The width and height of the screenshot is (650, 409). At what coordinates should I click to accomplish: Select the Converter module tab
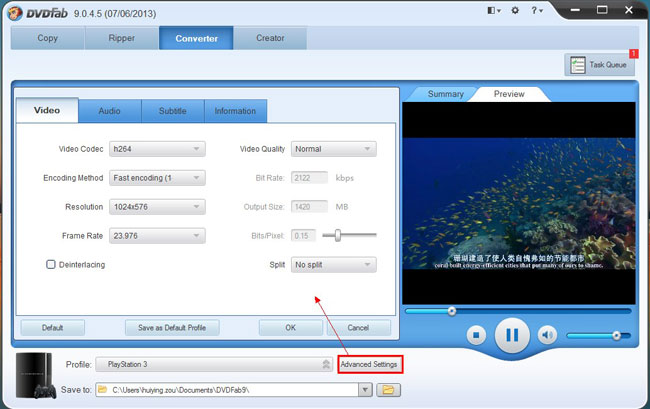[196, 38]
